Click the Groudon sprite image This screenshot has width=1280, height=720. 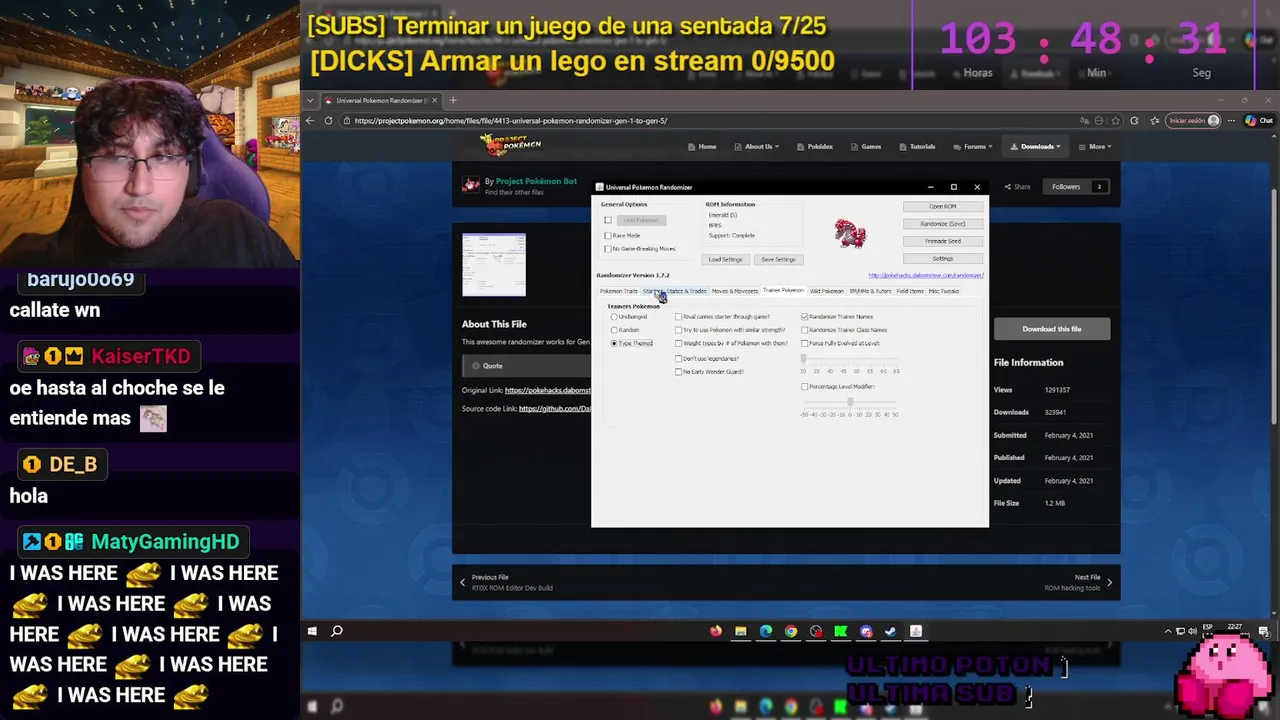(x=850, y=234)
